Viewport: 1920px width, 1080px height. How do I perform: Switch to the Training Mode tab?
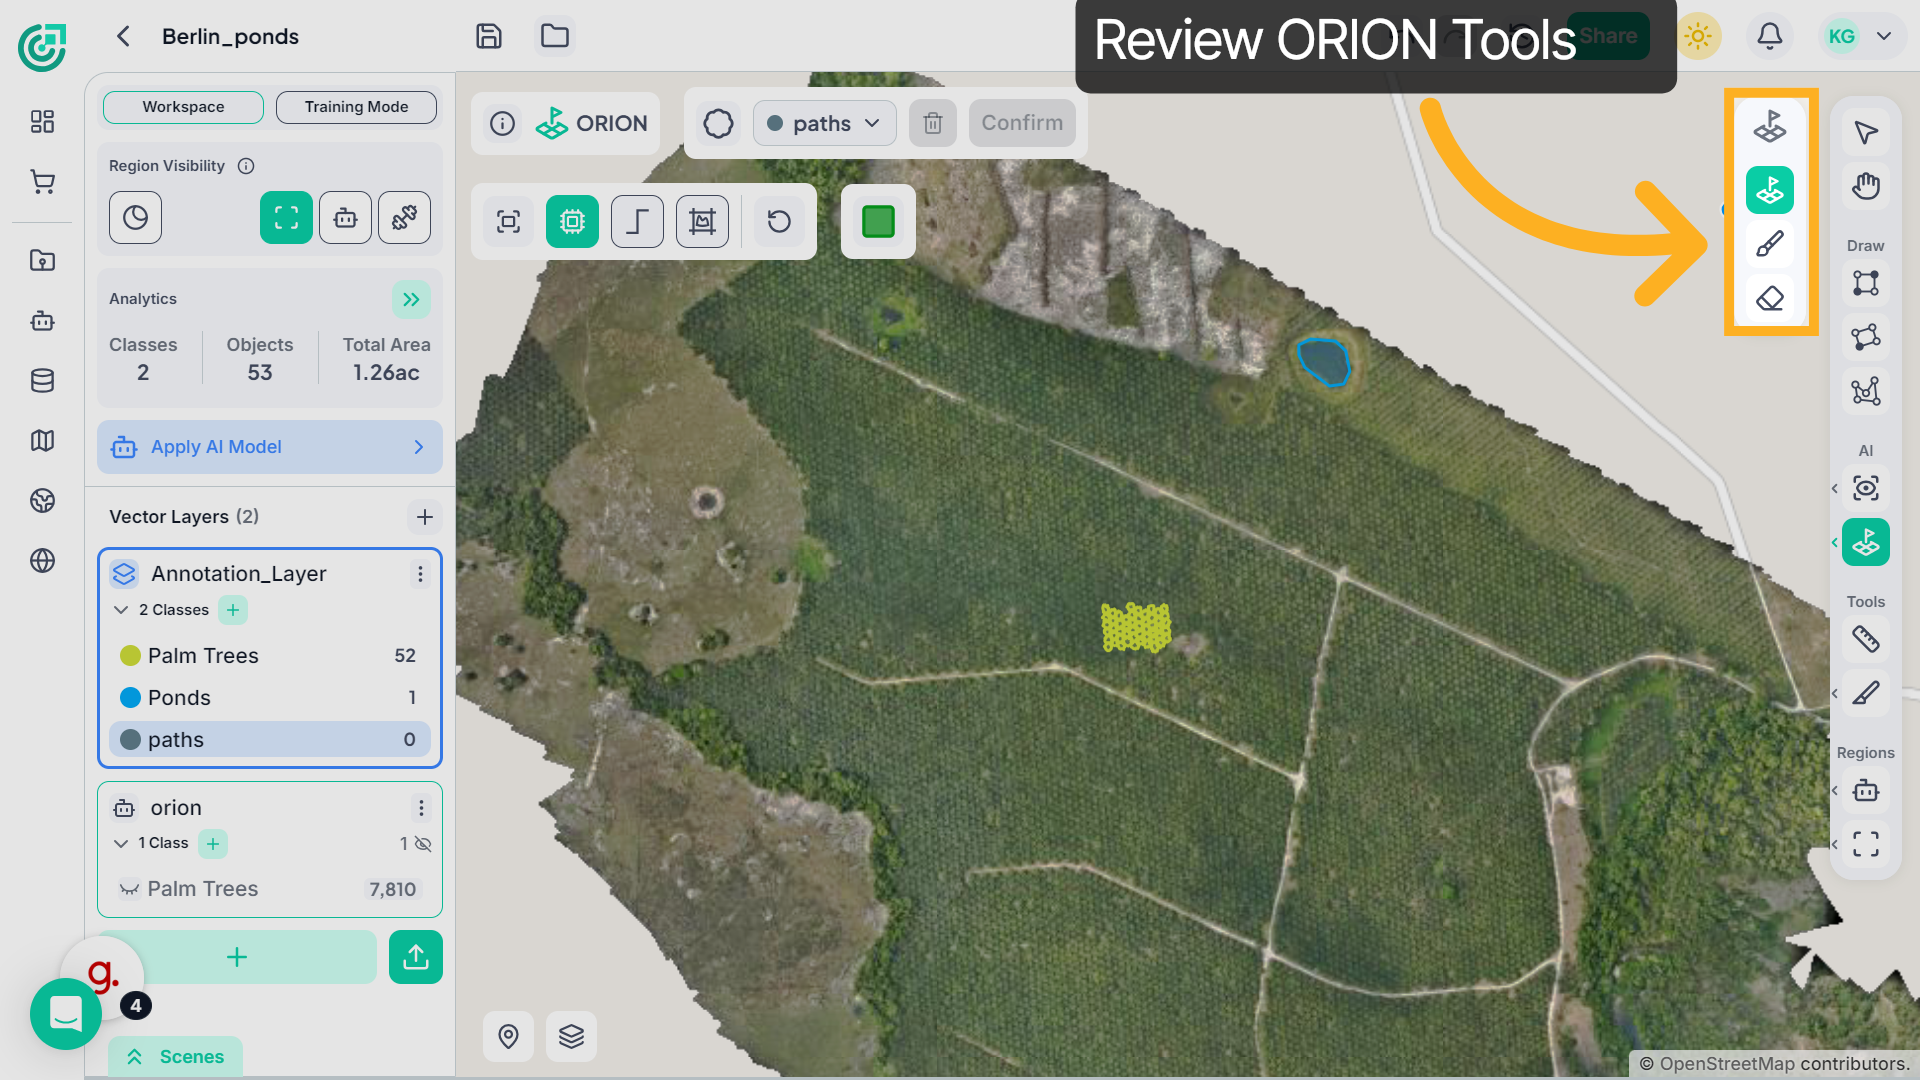pyautogui.click(x=356, y=107)
